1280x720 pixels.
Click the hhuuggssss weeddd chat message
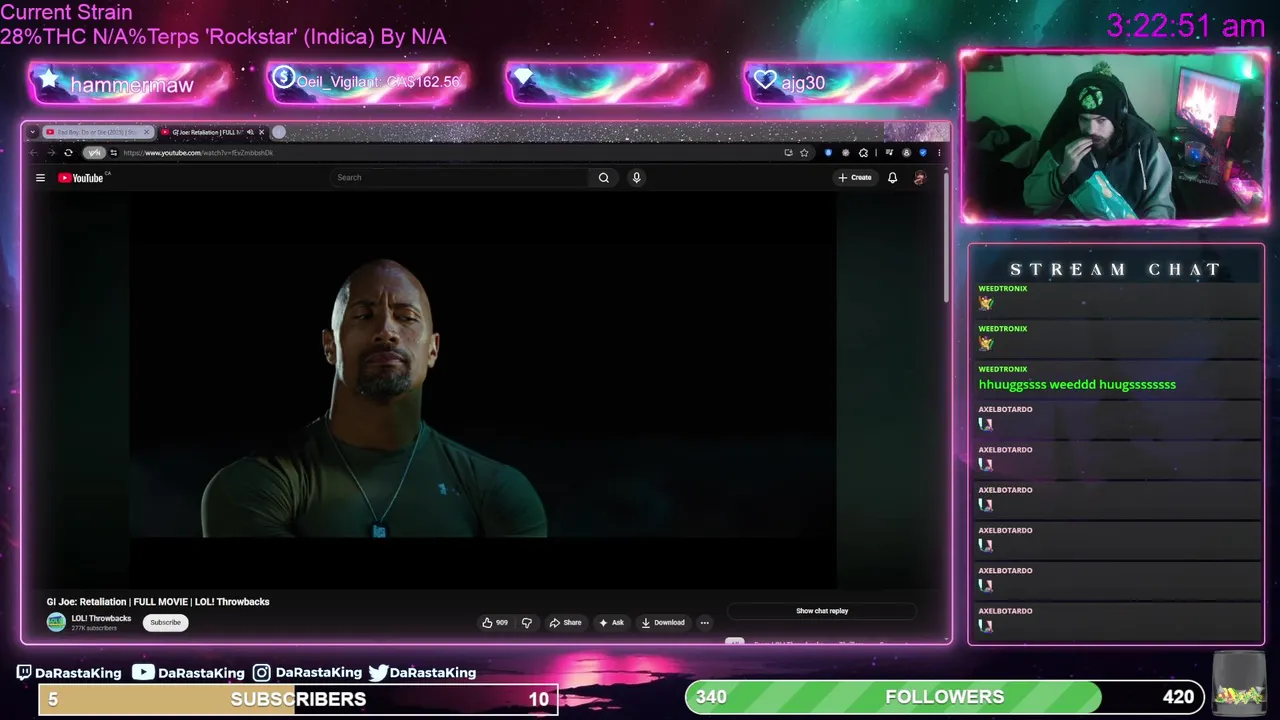pyautogui.click(x=1077, y=384)
